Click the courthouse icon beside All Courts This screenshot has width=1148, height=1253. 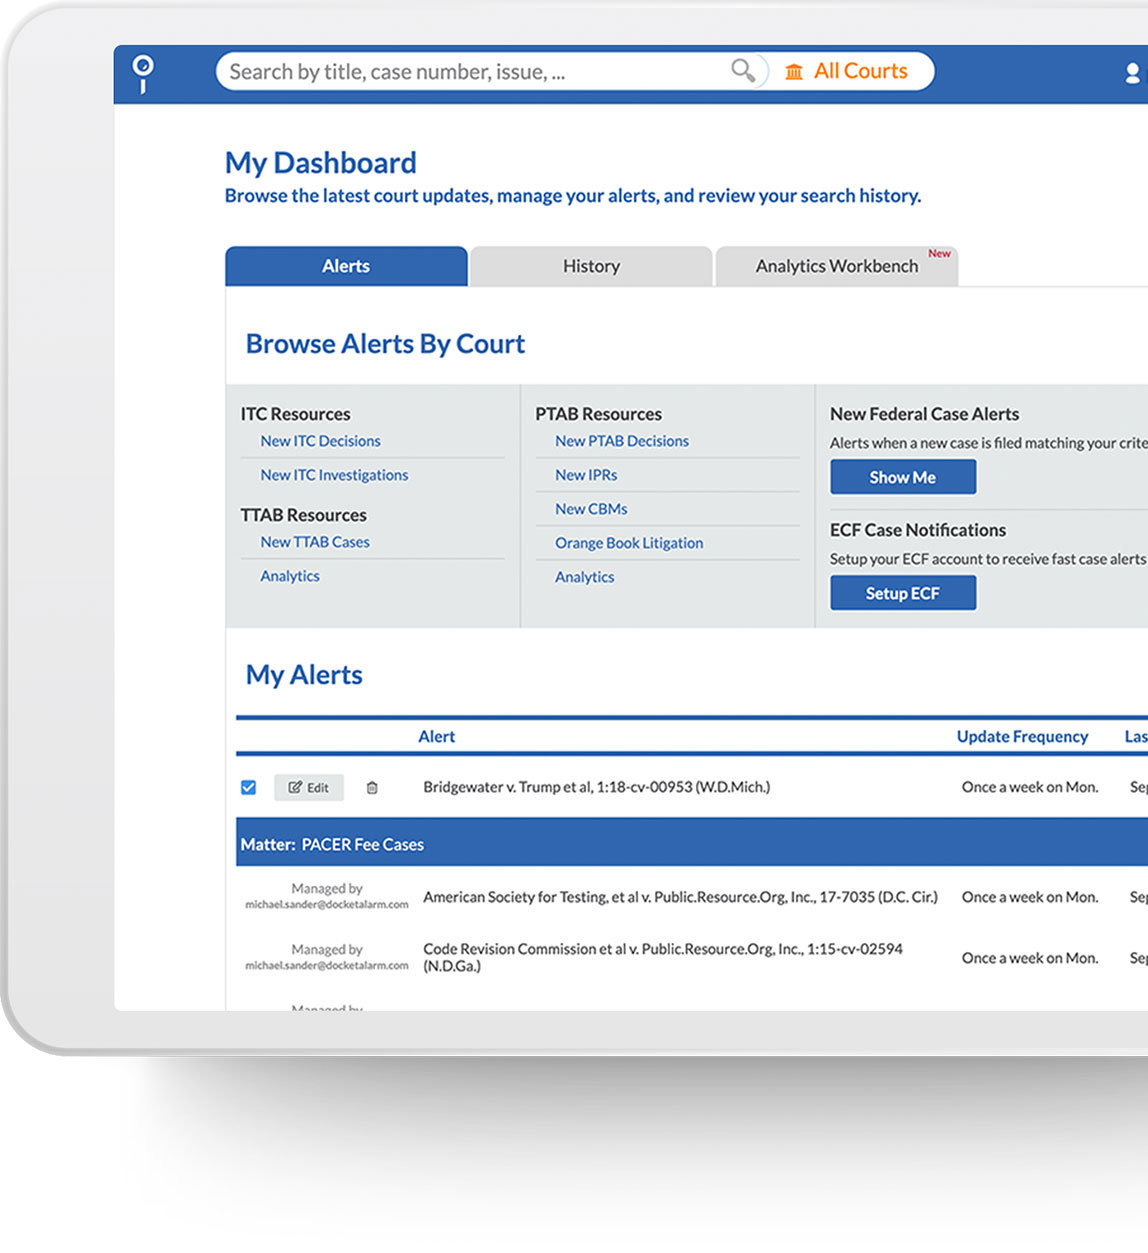pos(794,72)
